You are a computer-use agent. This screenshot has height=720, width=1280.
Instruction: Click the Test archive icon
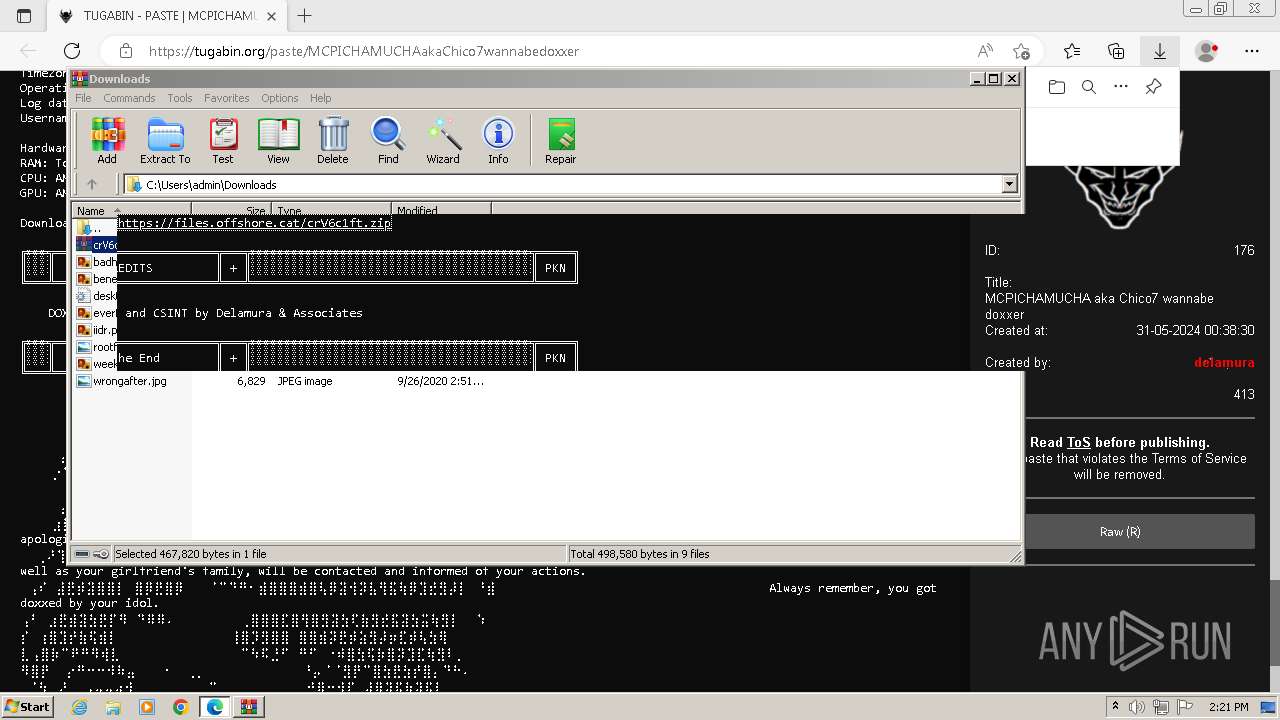coord(223,141)
